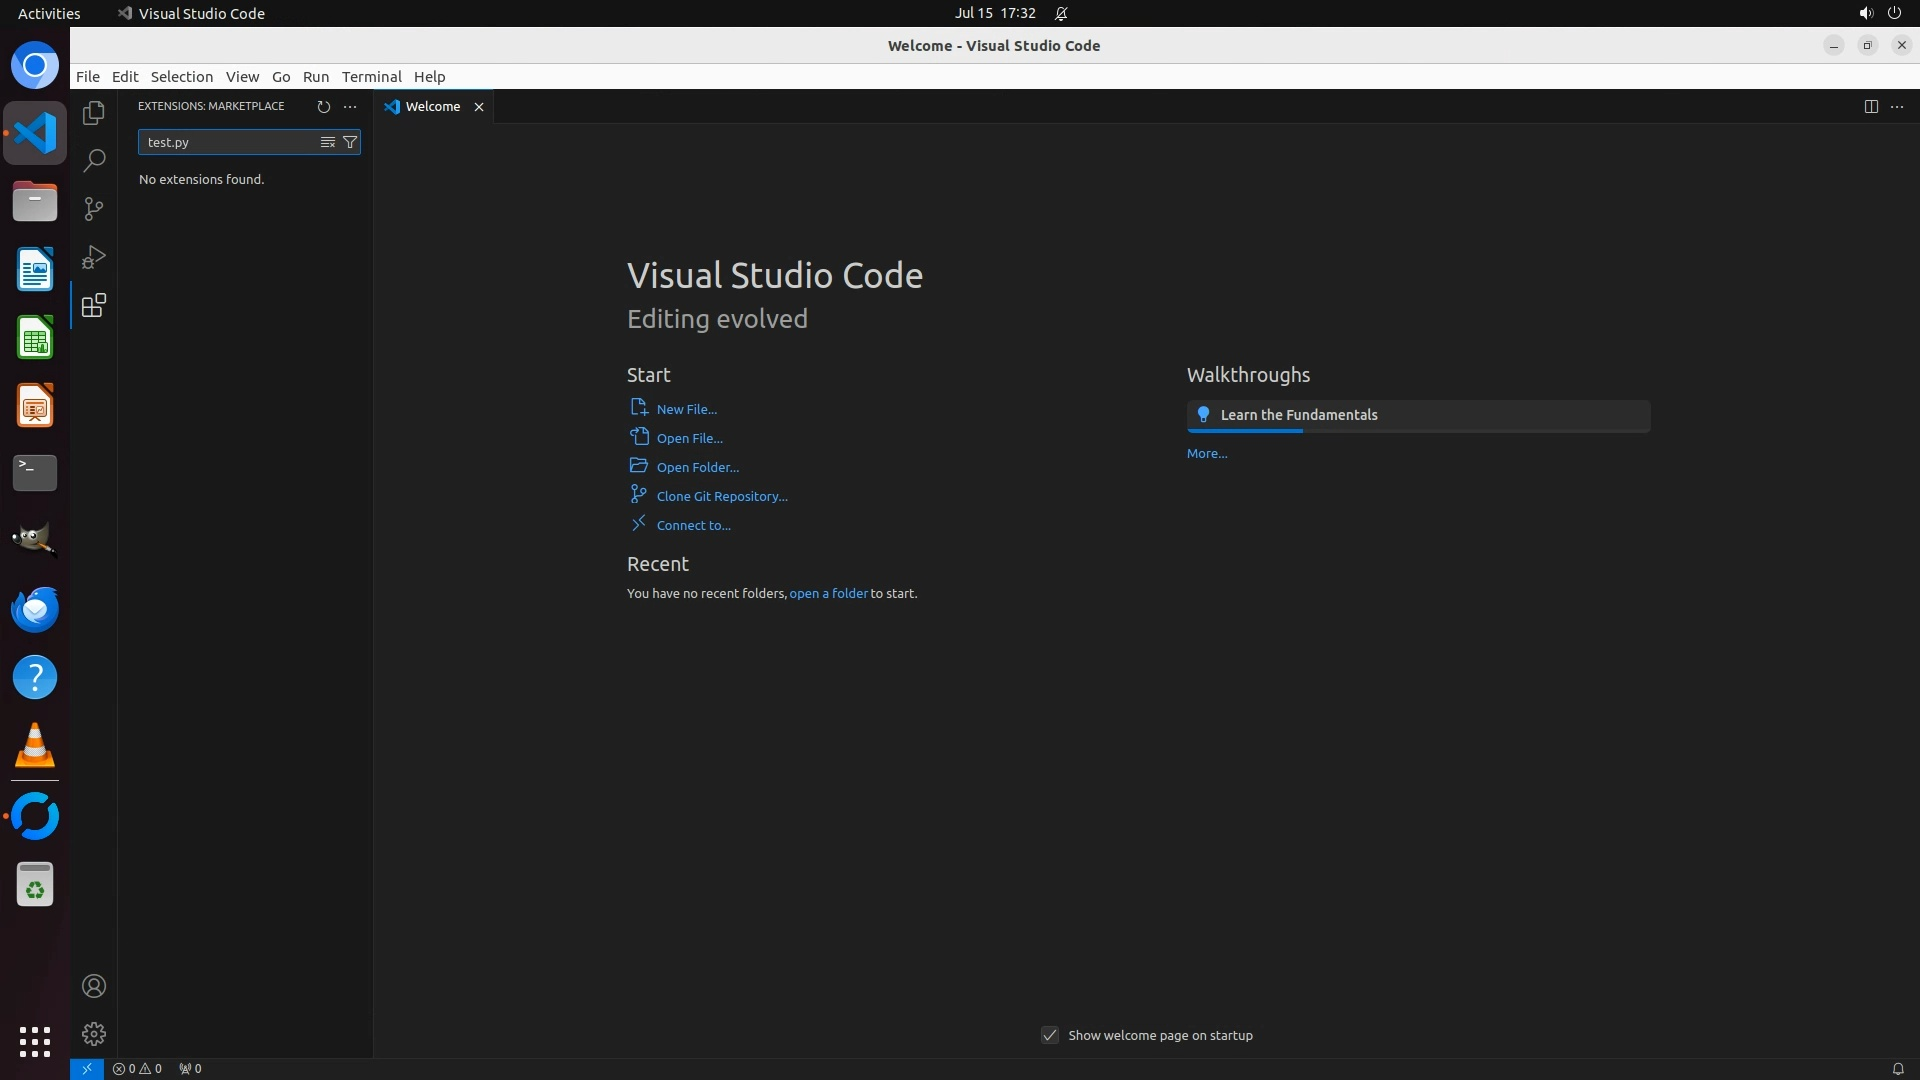The height and width of the screenshot is (1080, 1920).
Task: Click the Open Folder link
Action: (x=697, y=467)
